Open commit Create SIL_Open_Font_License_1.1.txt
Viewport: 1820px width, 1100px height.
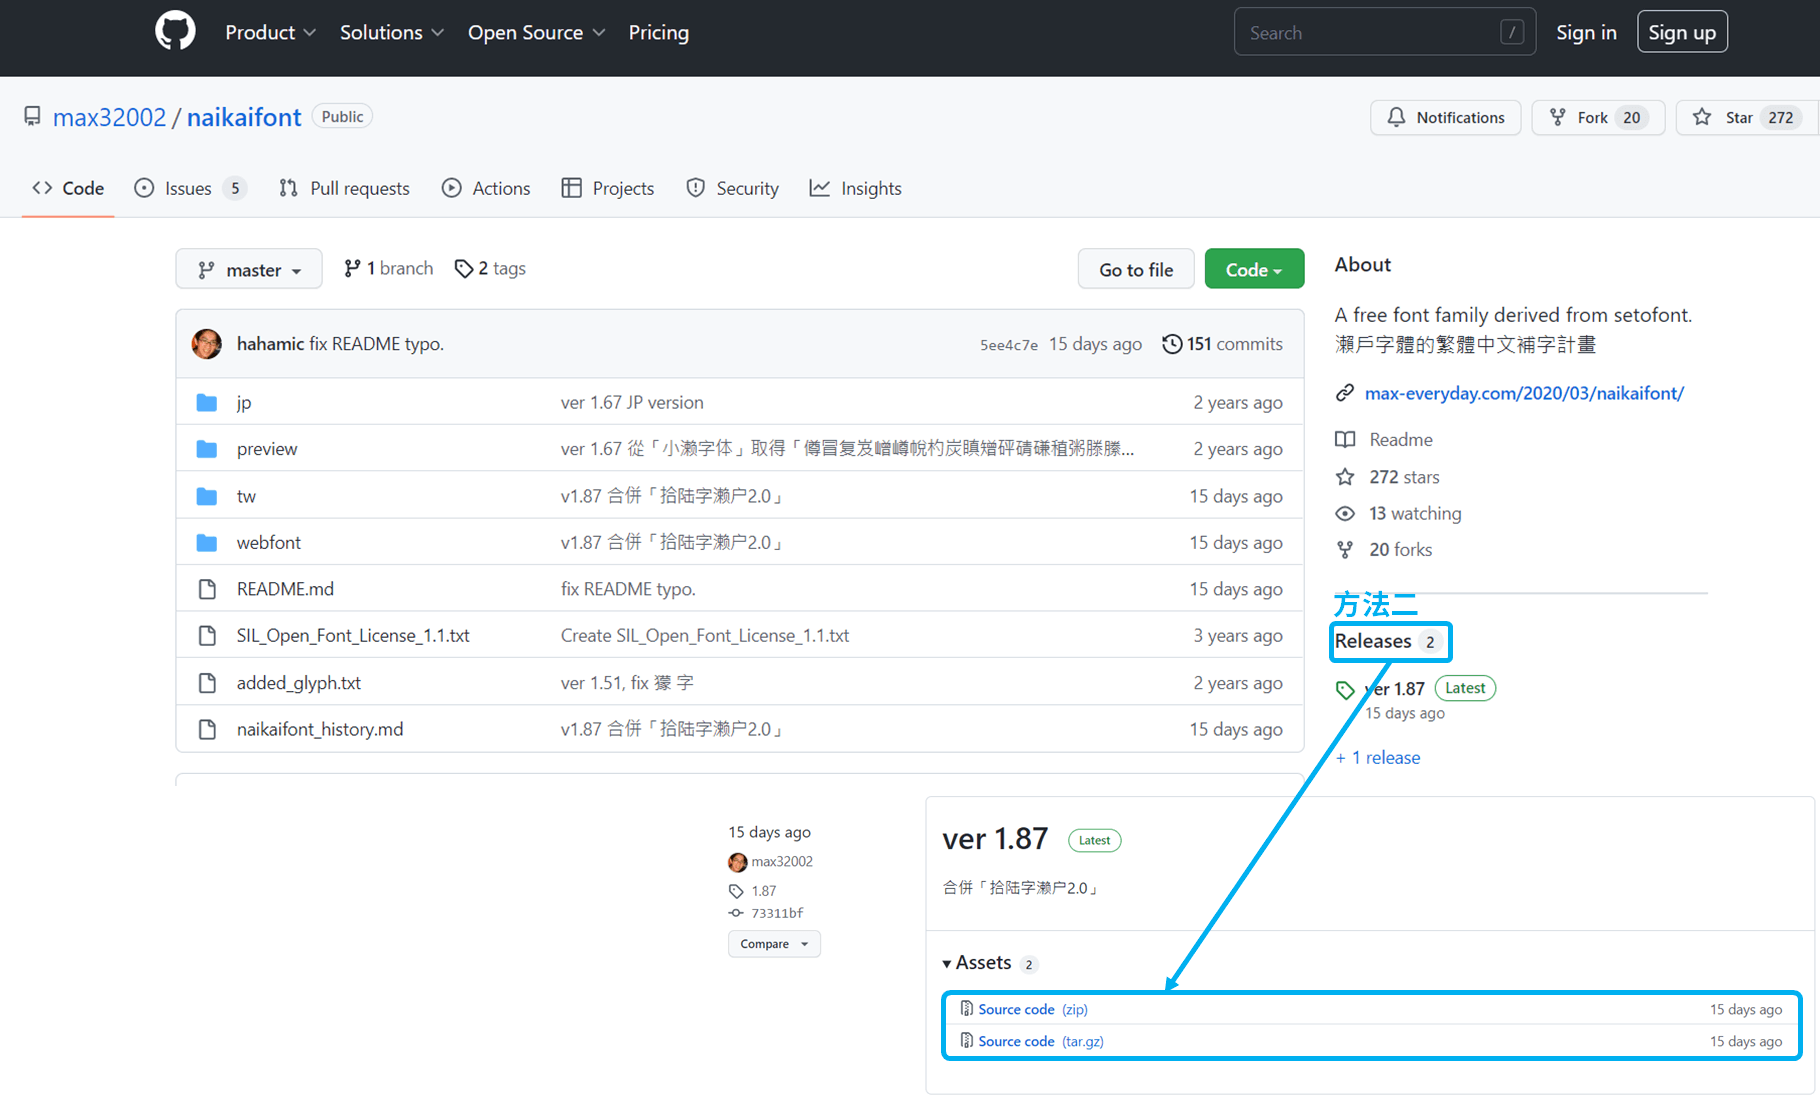[705, 635]
